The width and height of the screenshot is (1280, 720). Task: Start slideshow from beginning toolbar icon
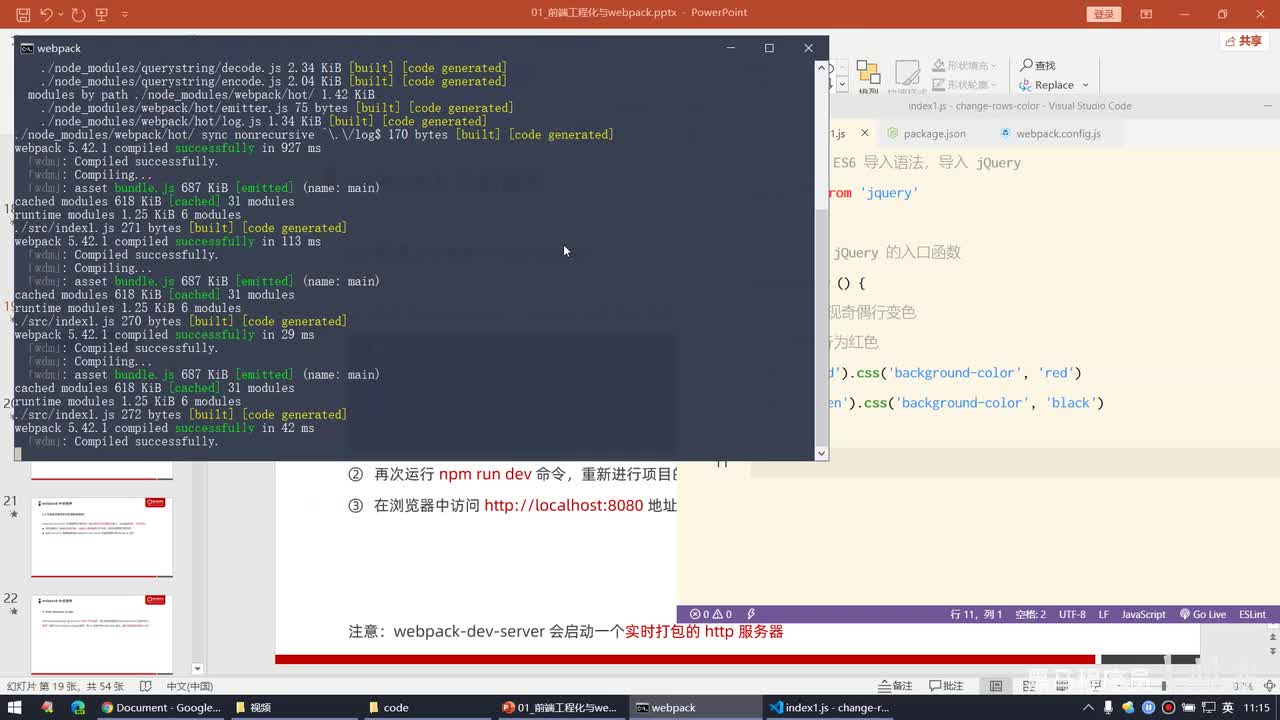[101, 14]
